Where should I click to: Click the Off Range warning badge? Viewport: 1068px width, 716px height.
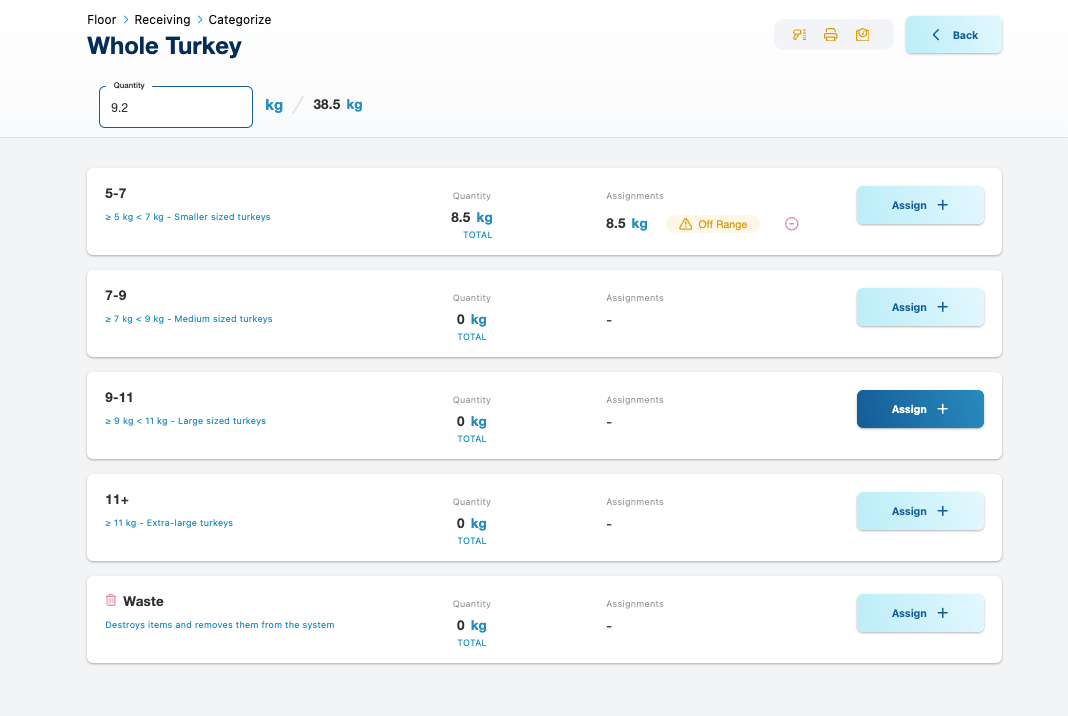(x=713, y=224)
